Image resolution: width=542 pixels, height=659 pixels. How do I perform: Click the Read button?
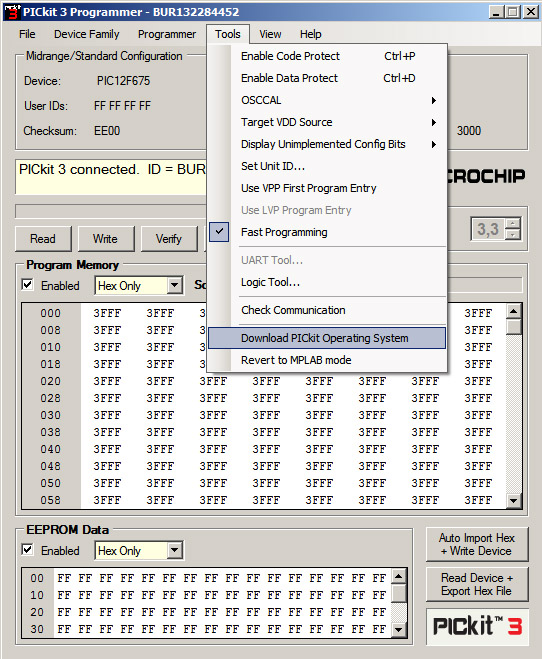click(43, 239)
